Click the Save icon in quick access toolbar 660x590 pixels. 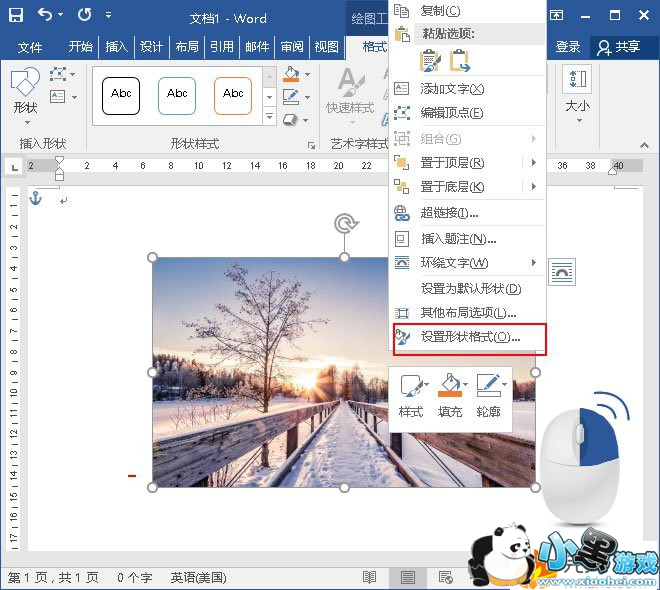pyautogui.click(x=15, y=16)
